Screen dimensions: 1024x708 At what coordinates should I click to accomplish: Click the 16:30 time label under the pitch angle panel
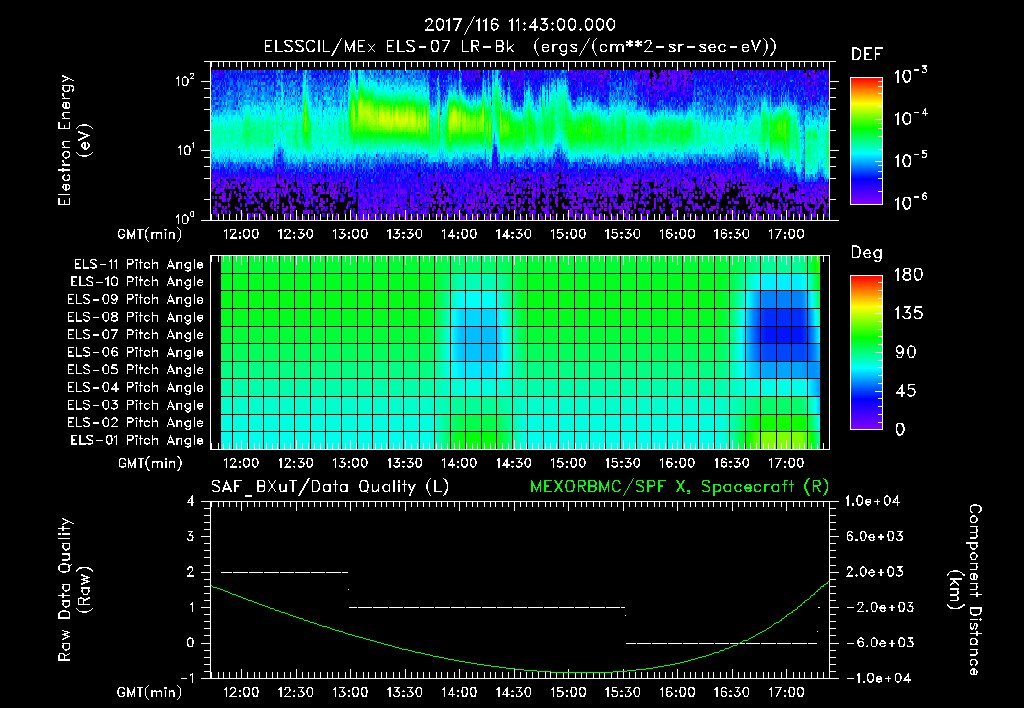pyautogui.click(x=731, y=463)
